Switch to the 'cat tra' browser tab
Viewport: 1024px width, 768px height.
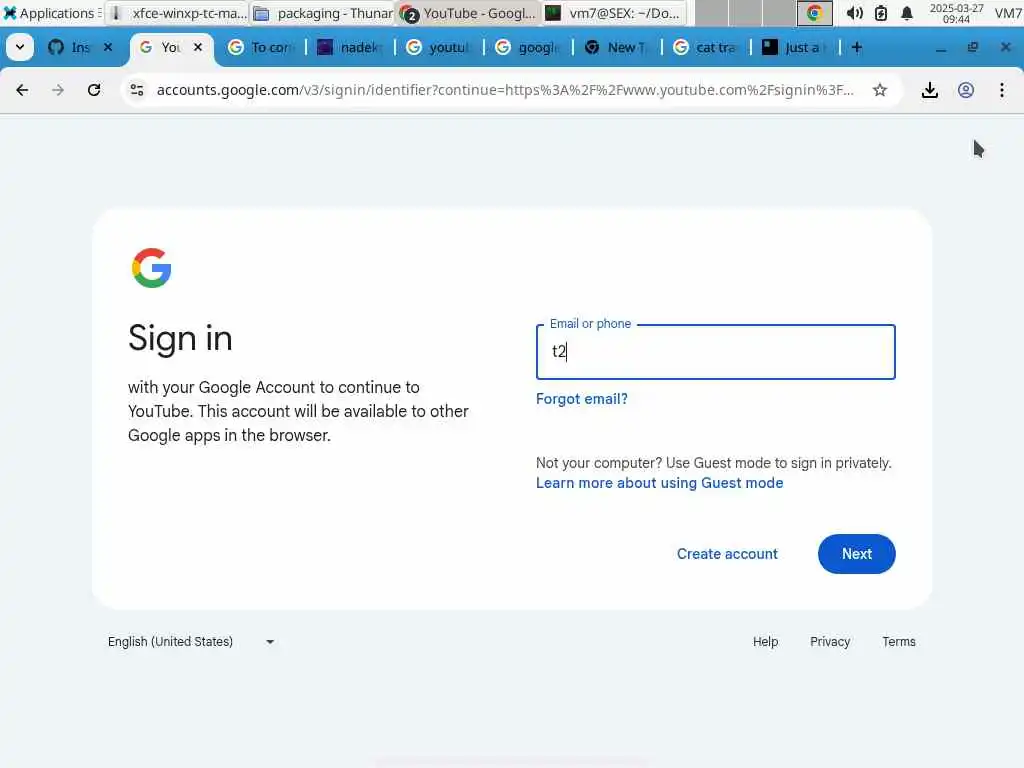tap(707, 48)
